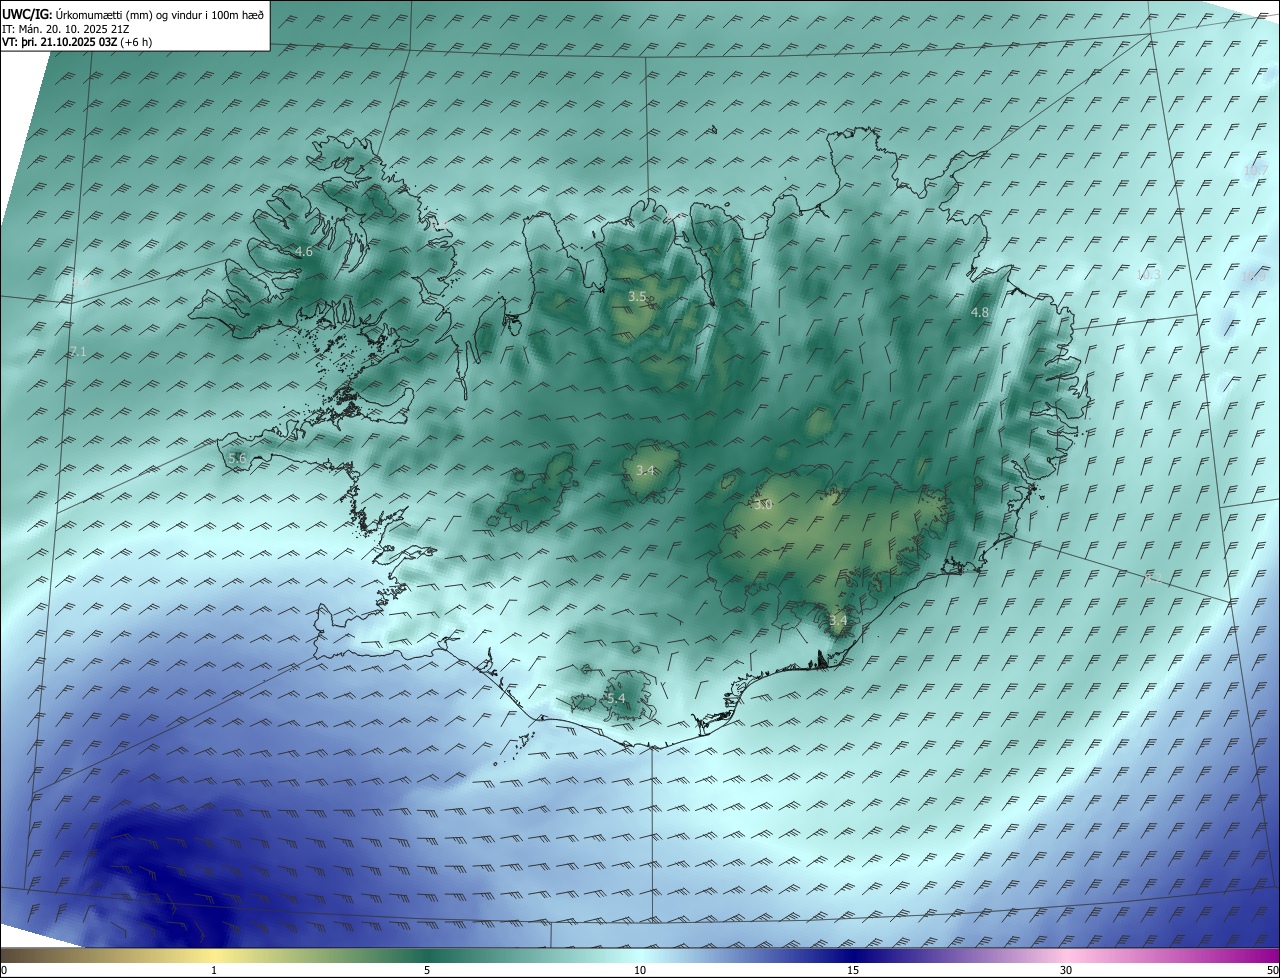Screen dimensions: 1280x978
Task: Select the '30' tick on the color scale
Action: tap(1066, 970)
